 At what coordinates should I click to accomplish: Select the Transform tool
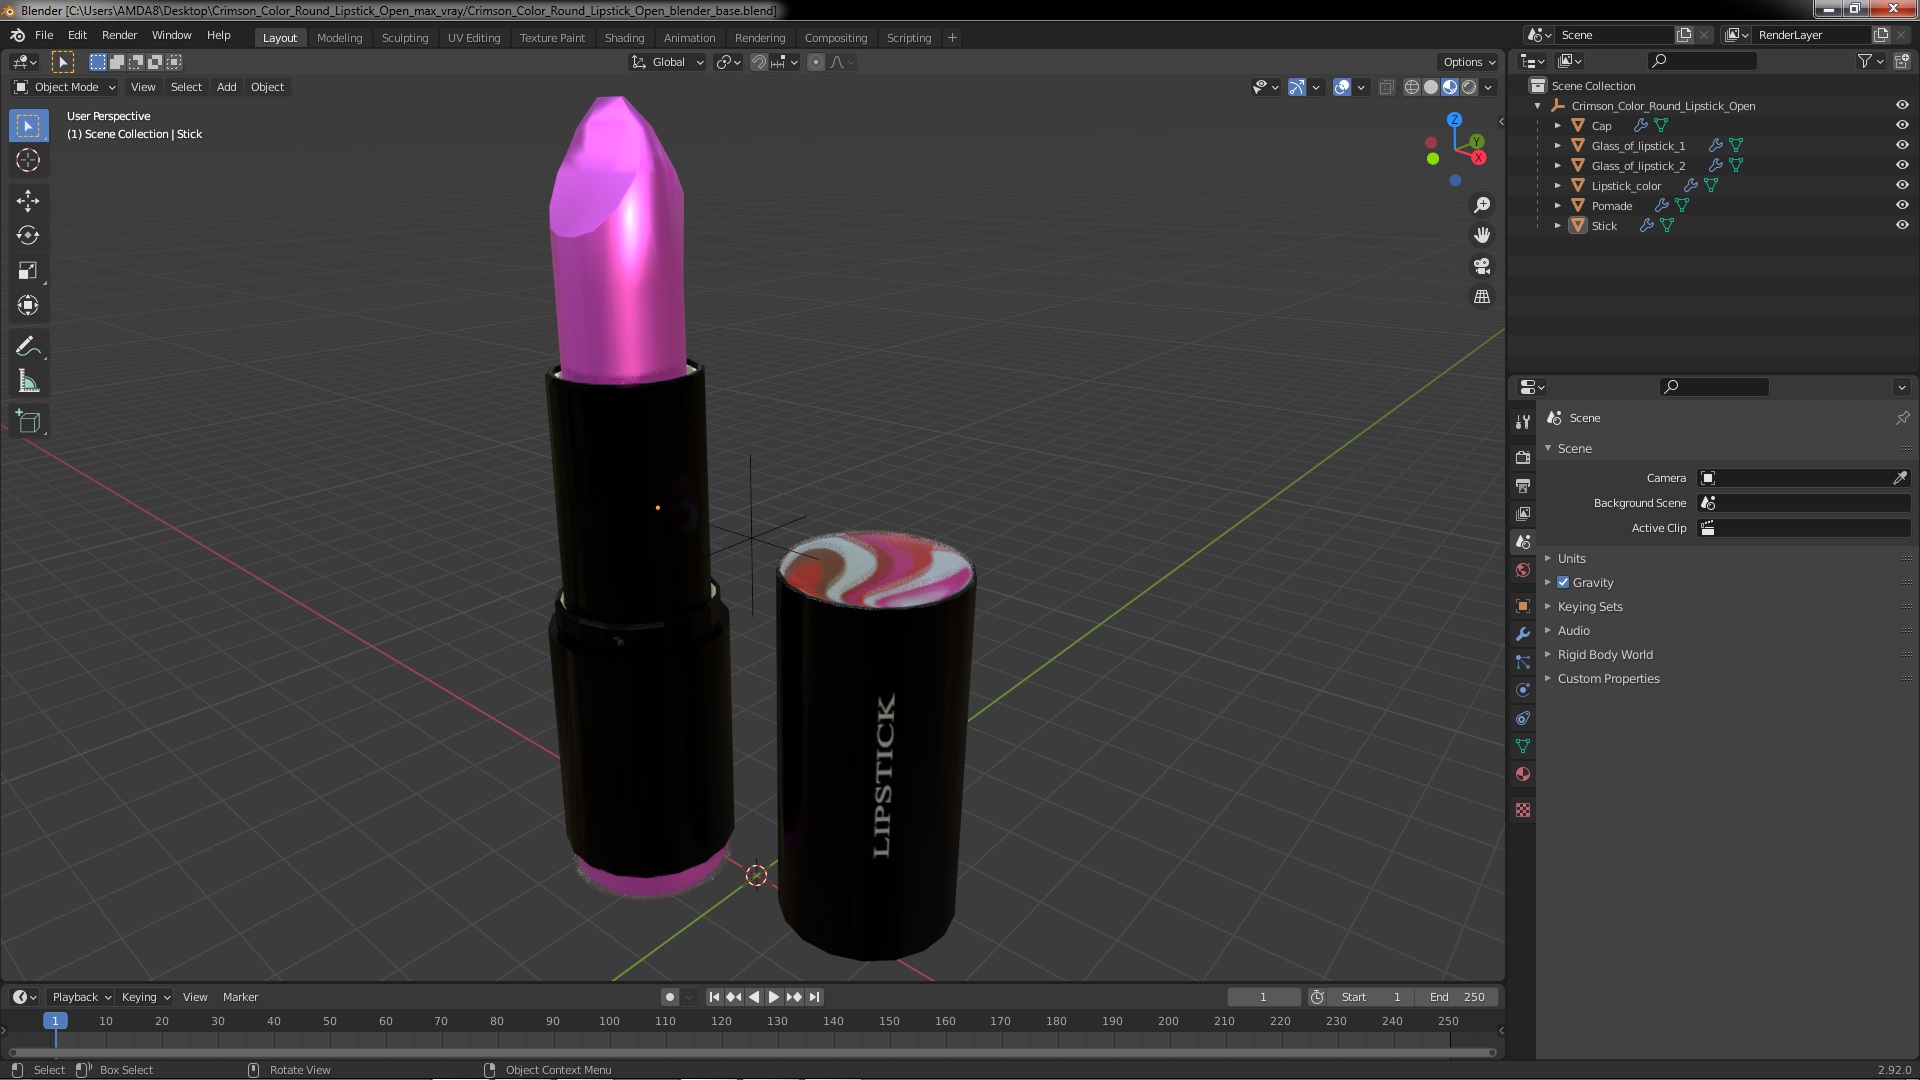coord(28,306)
